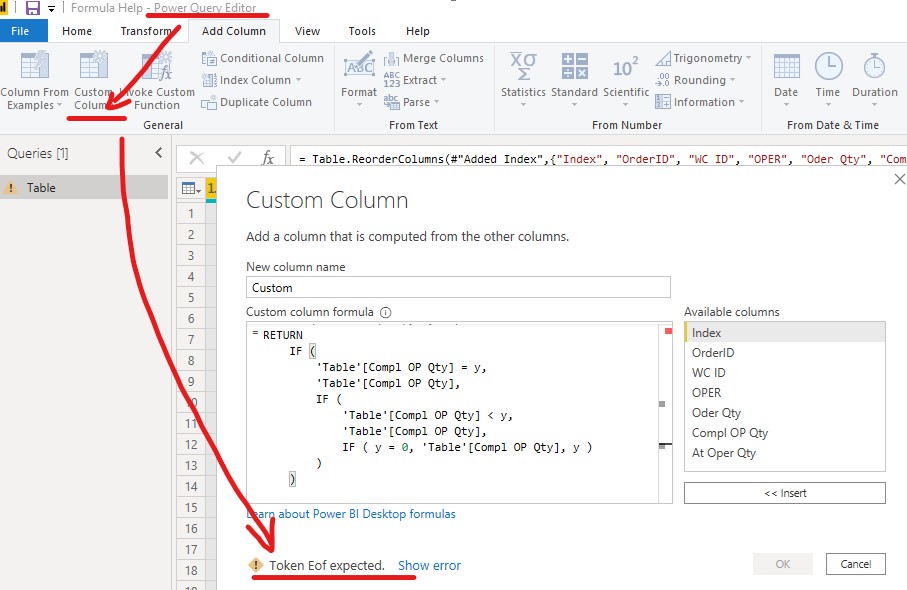
Task: Open the quick access toolbar dropdown arrow
Action: [51, 9]
